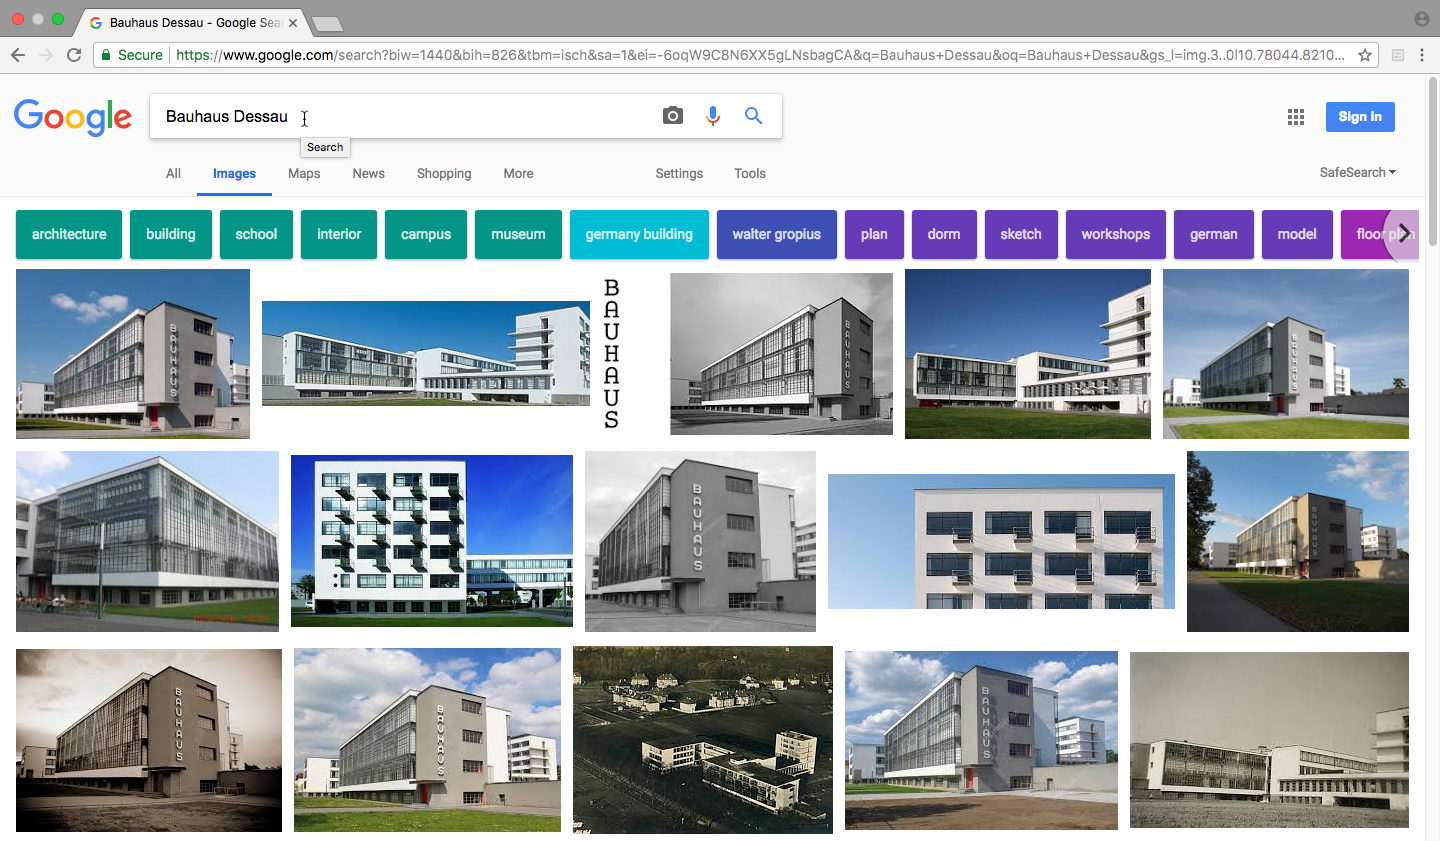Reload the page
This screenshot has height=841, width=1440.
tap(74, 55)
